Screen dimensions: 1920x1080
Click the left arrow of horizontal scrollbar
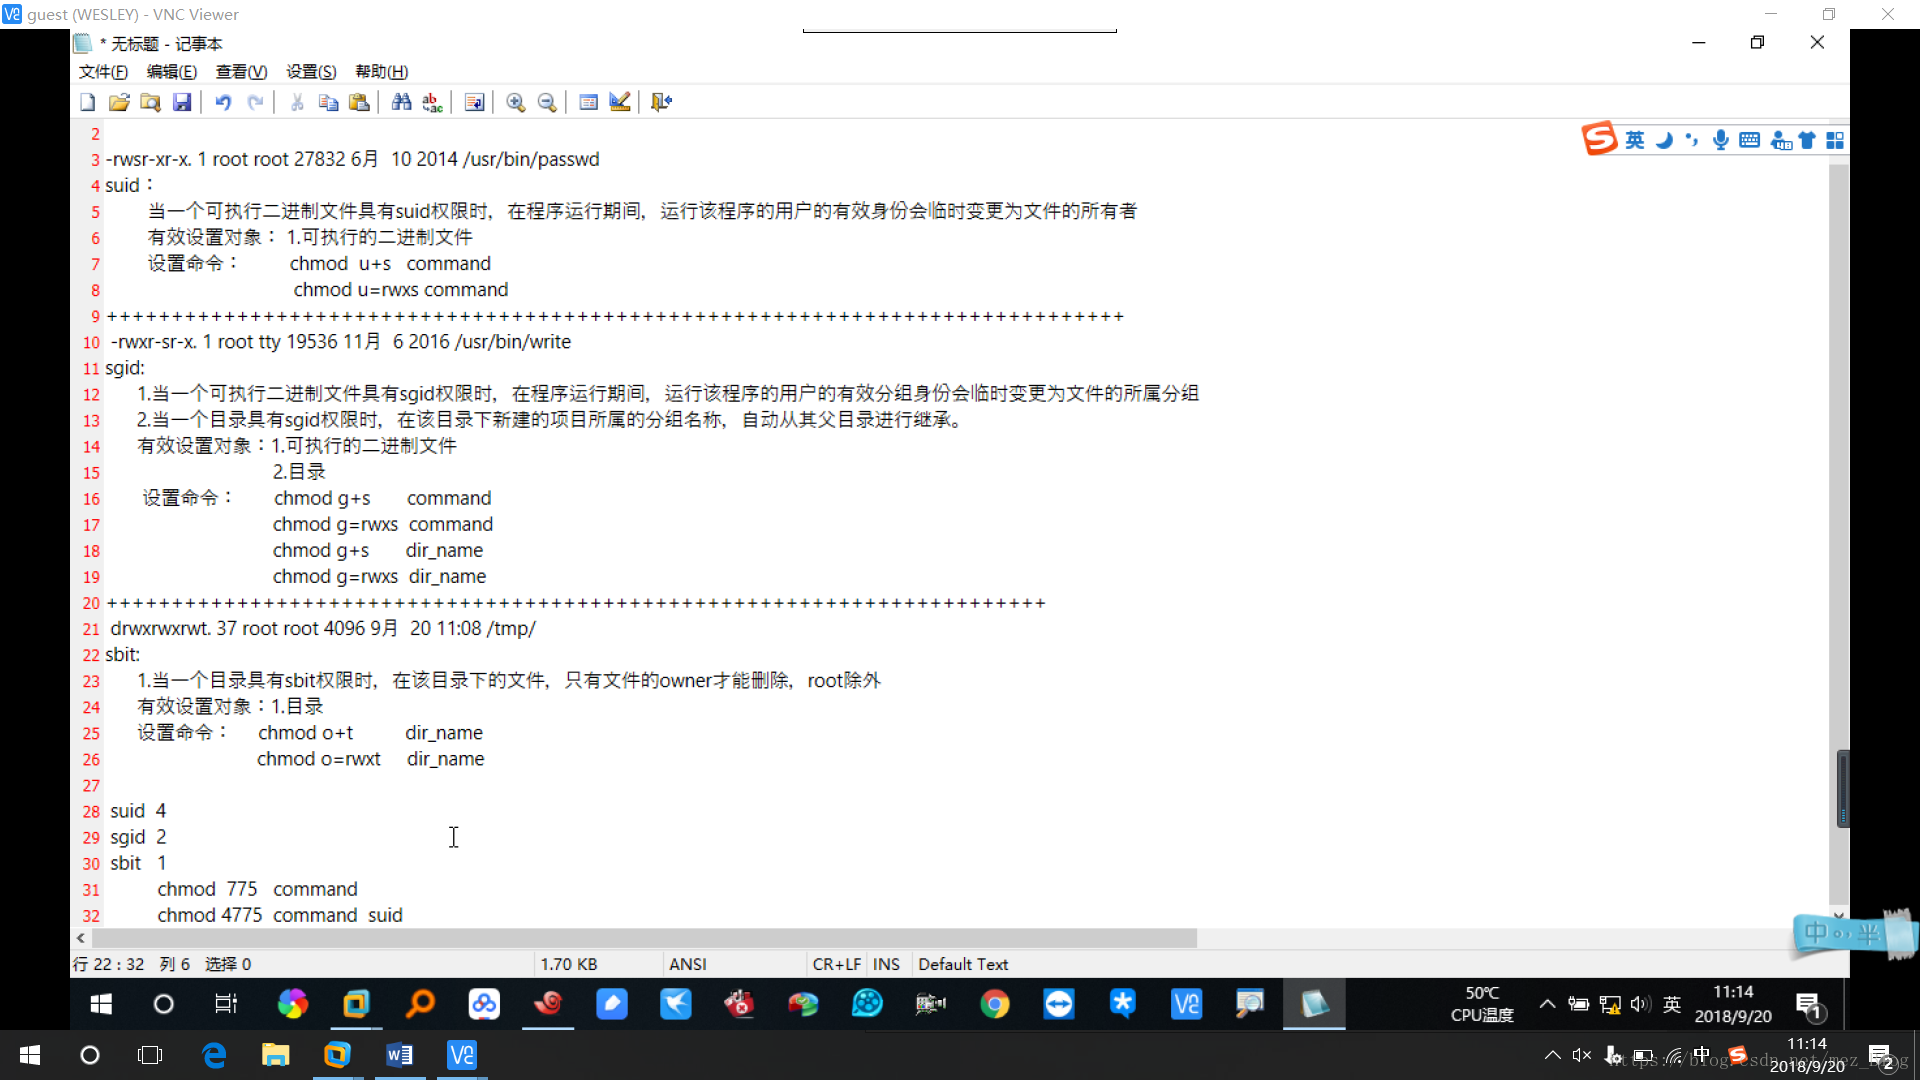pyautogui.click(x=81, y=938)
